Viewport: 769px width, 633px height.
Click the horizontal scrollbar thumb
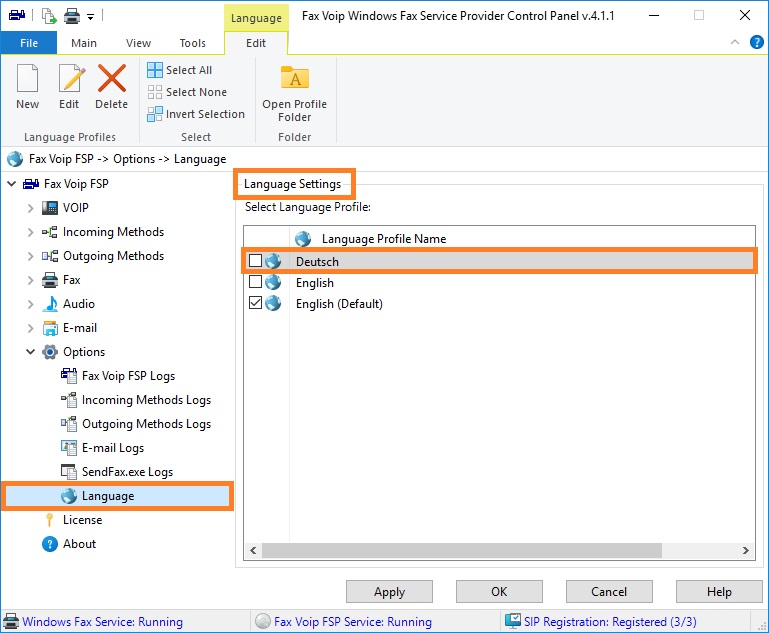point(461,551)
